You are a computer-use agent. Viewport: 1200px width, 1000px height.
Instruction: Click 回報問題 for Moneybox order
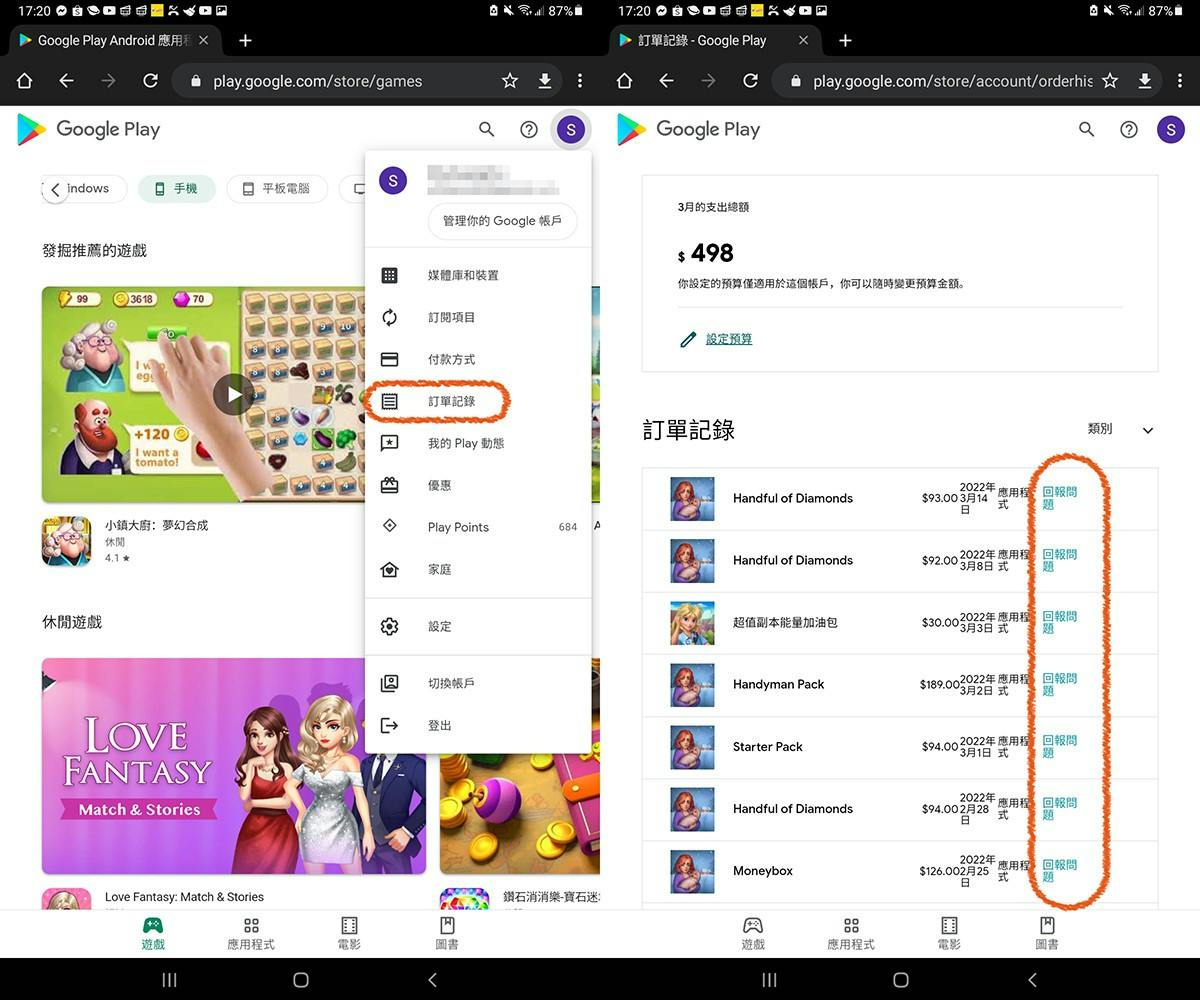pyautogui.click(x=1059, y=870)
